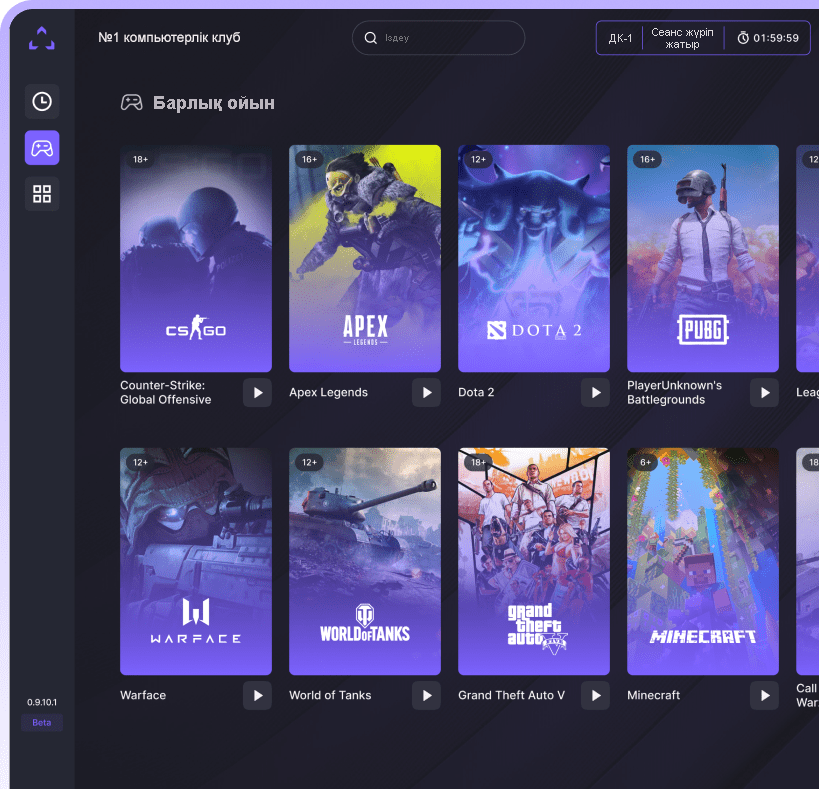Click the 16+ badge on PUBG
The width and height of the screenshot is (819, 789).
pos(647,159)
